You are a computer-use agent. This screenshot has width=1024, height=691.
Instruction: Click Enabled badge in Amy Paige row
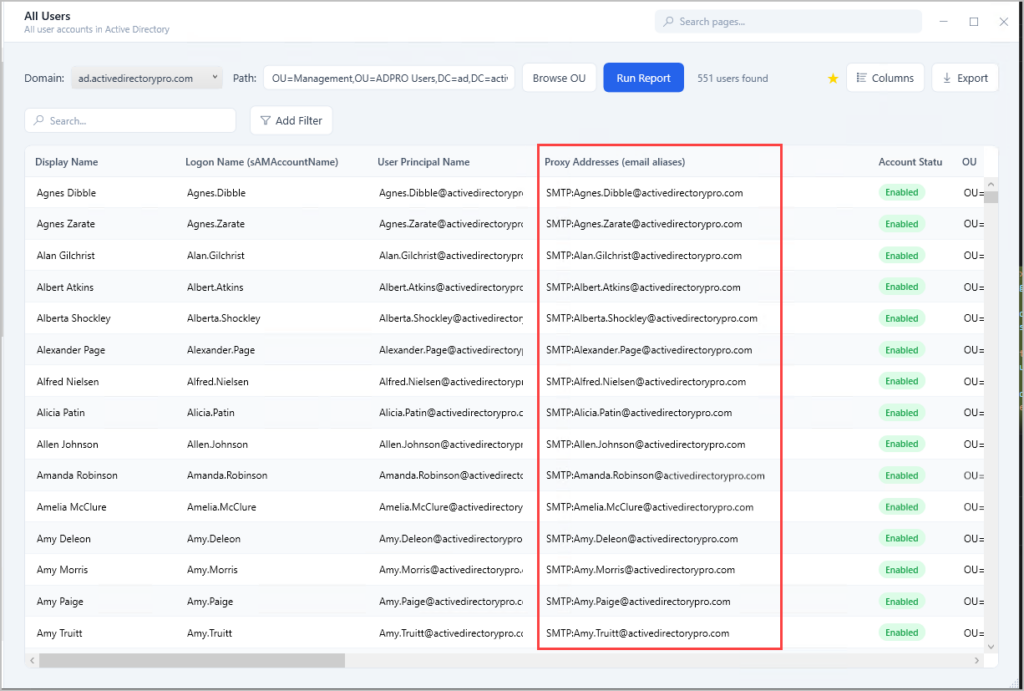tap(901, 602)
